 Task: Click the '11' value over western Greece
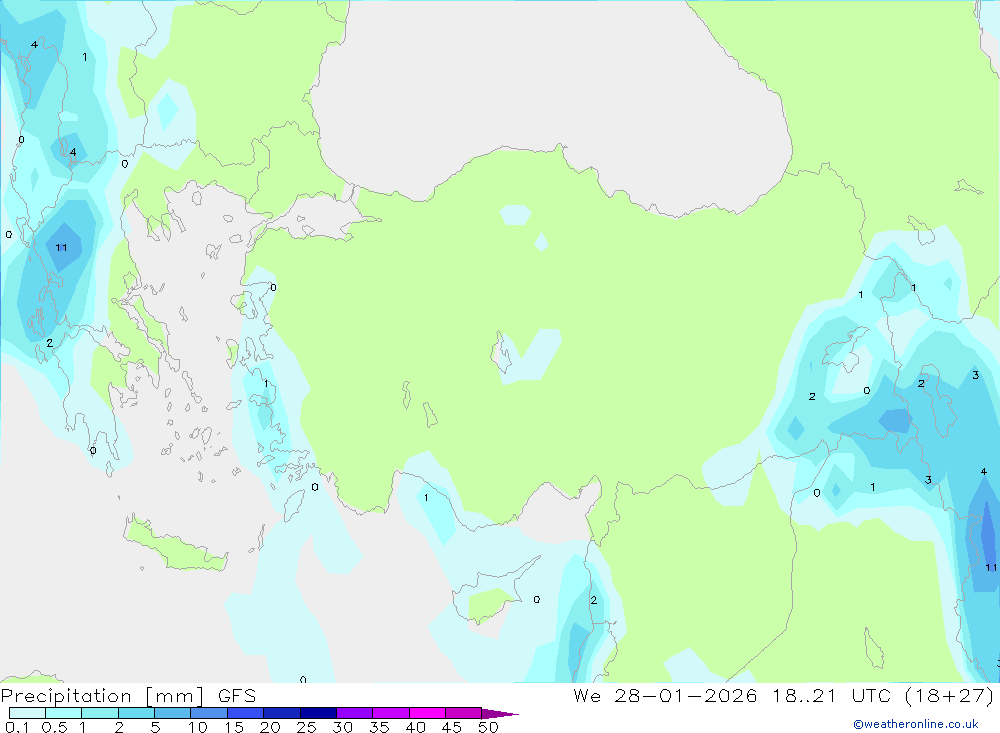(61, 248)
